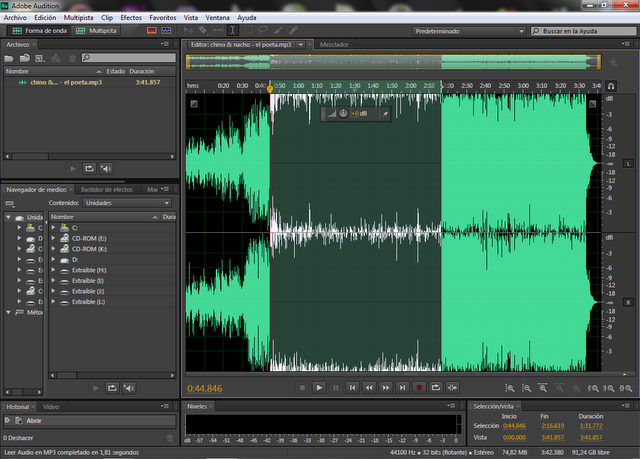Screen dimensions: 640x459
Task: Move playhead to previous marker
Action: (352, 388)
